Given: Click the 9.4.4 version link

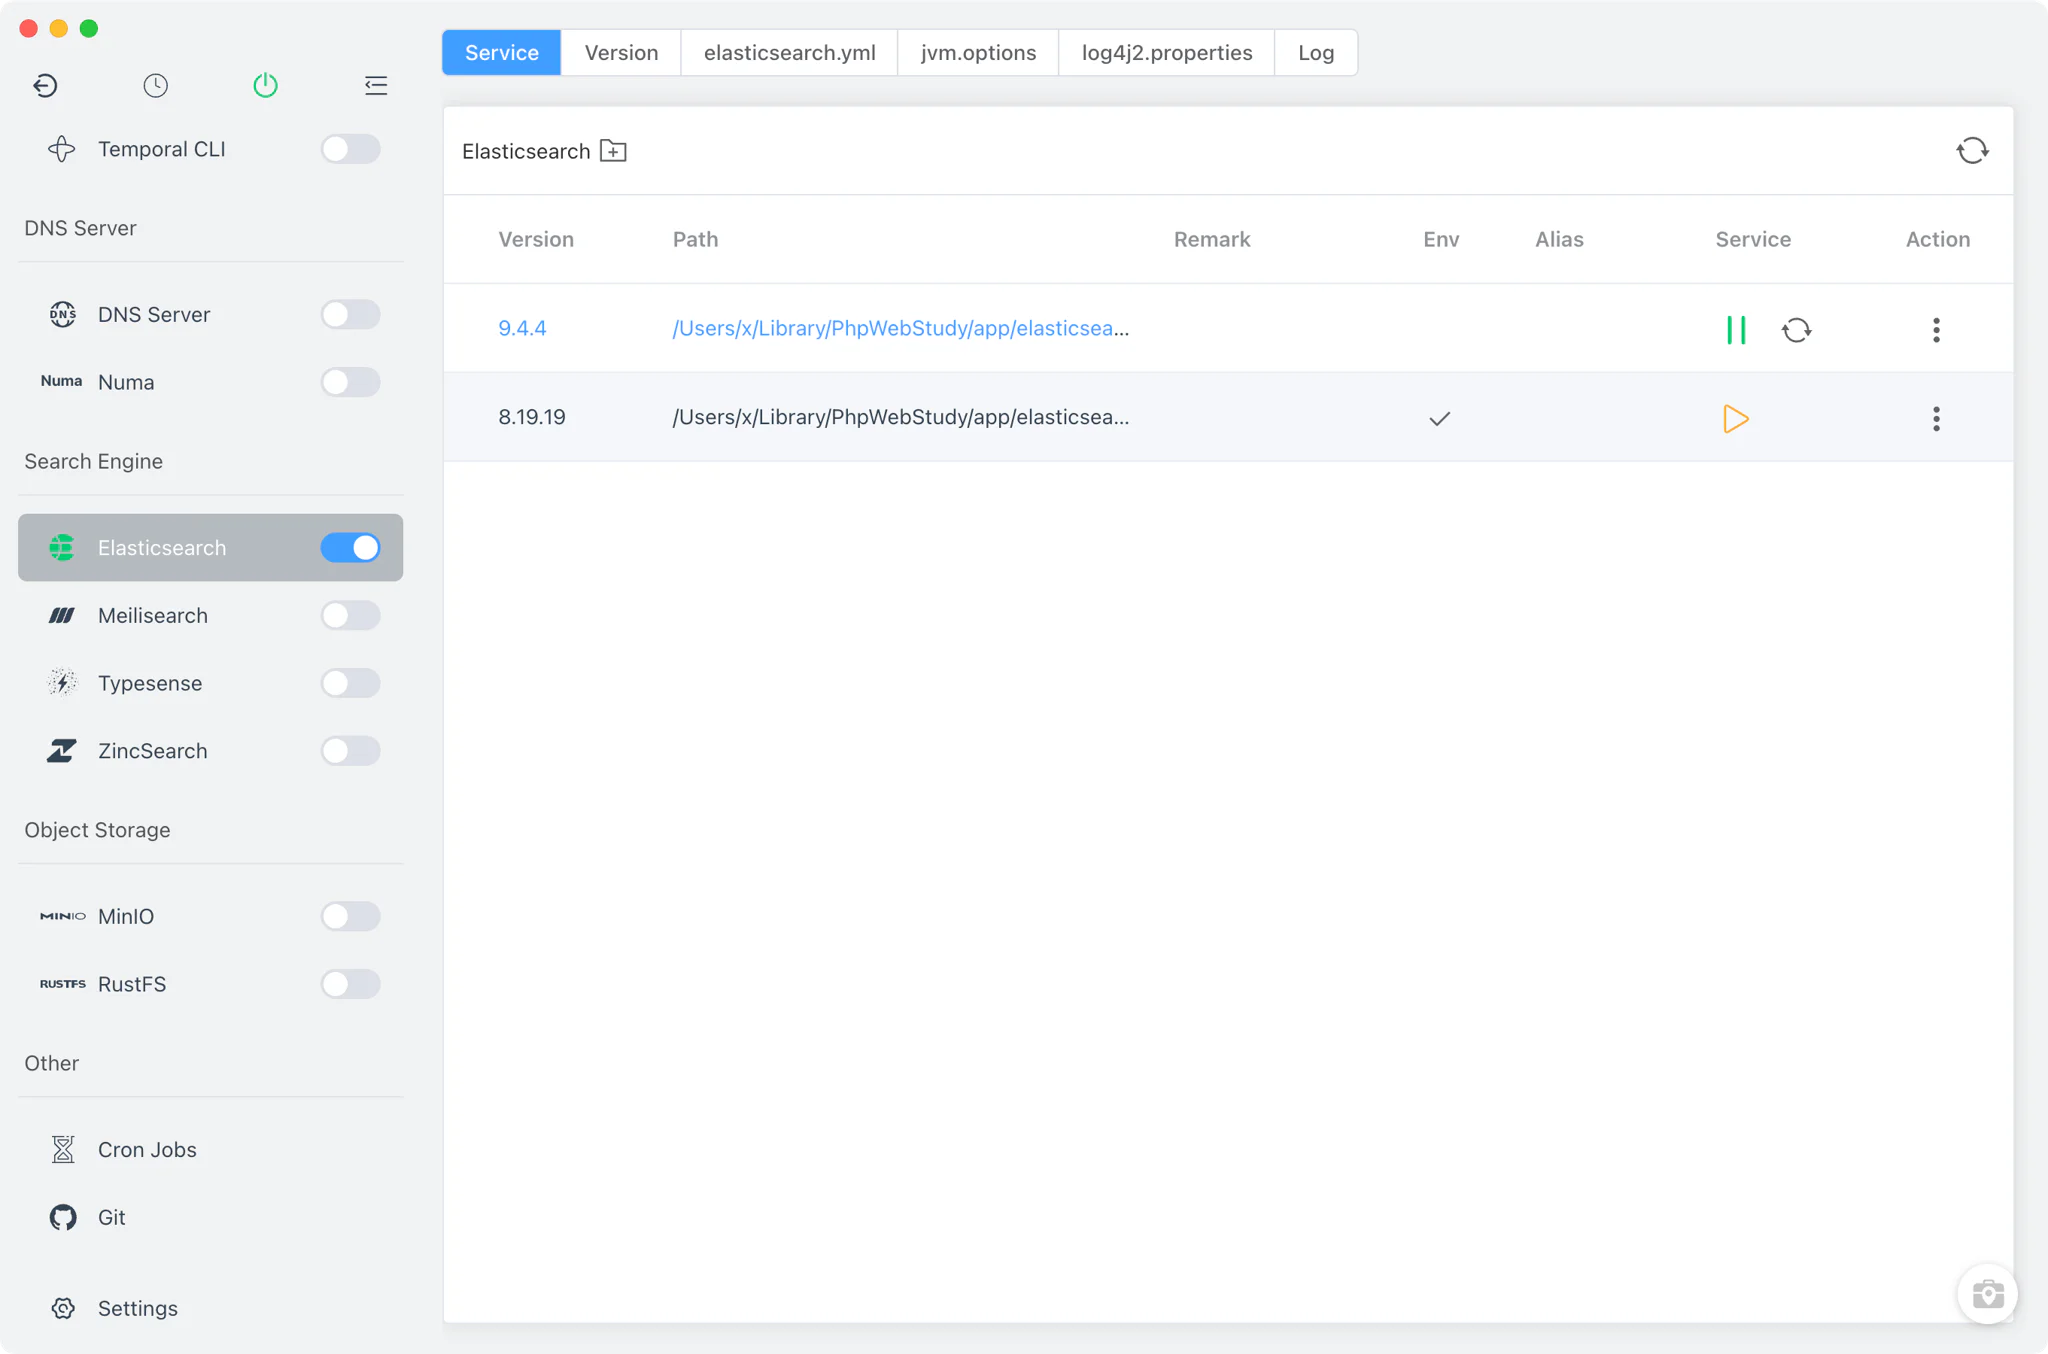Looking at the screenshot, I should (522, 328).
